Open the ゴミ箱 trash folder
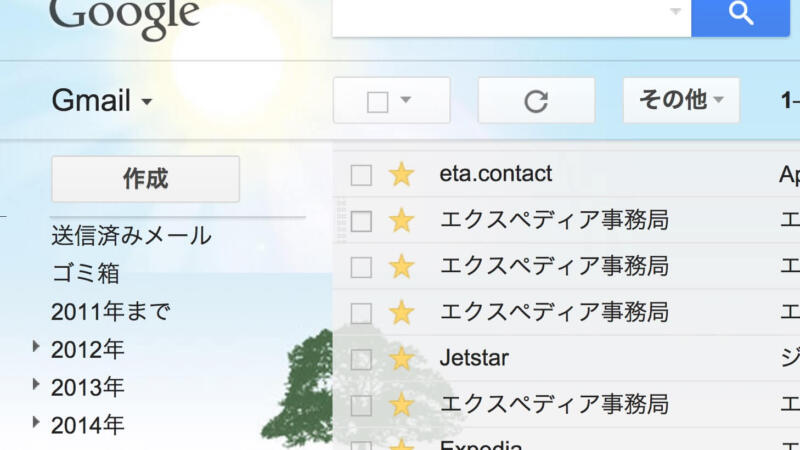800x450 pixels. (x=86, y=273)
